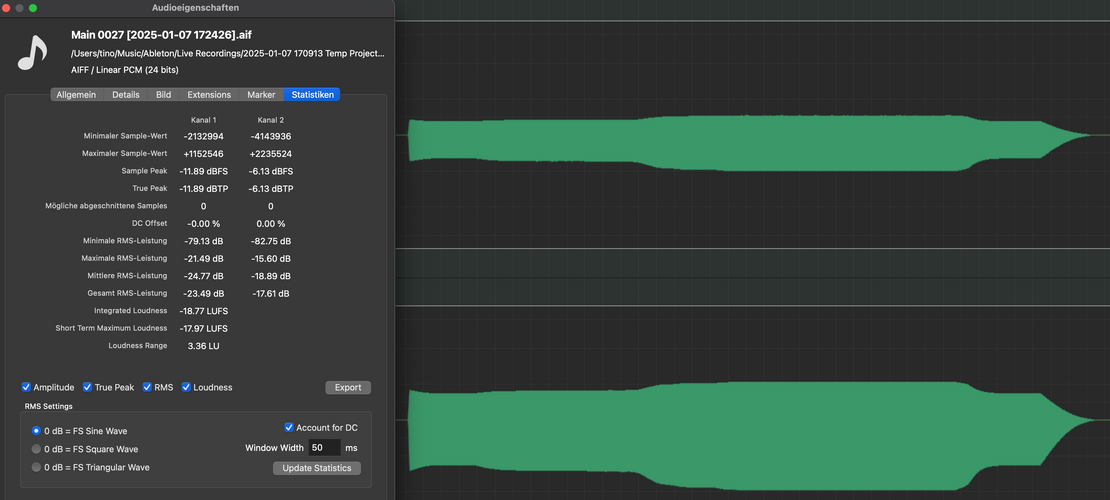Screen dimensions: 1110x500
Task: Uncheck Account for DC option
Action: (289, 427)
